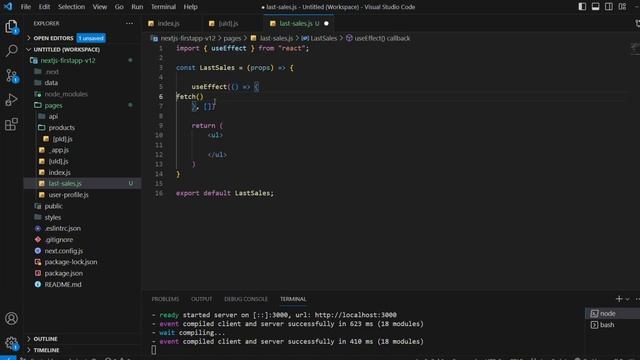Open the Accounts menu icon
640x360 pixels.
(x=11, y=318)
